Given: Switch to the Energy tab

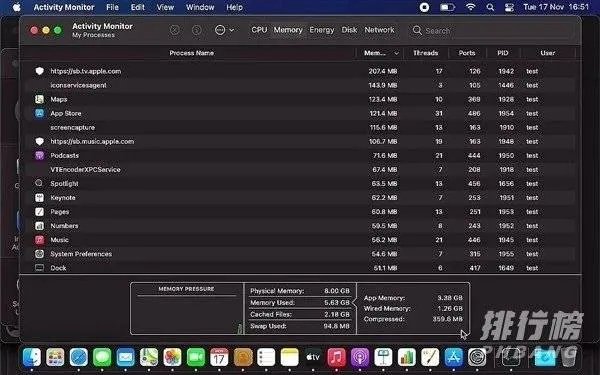Looking at the screenshot, I should coord(321,30).
